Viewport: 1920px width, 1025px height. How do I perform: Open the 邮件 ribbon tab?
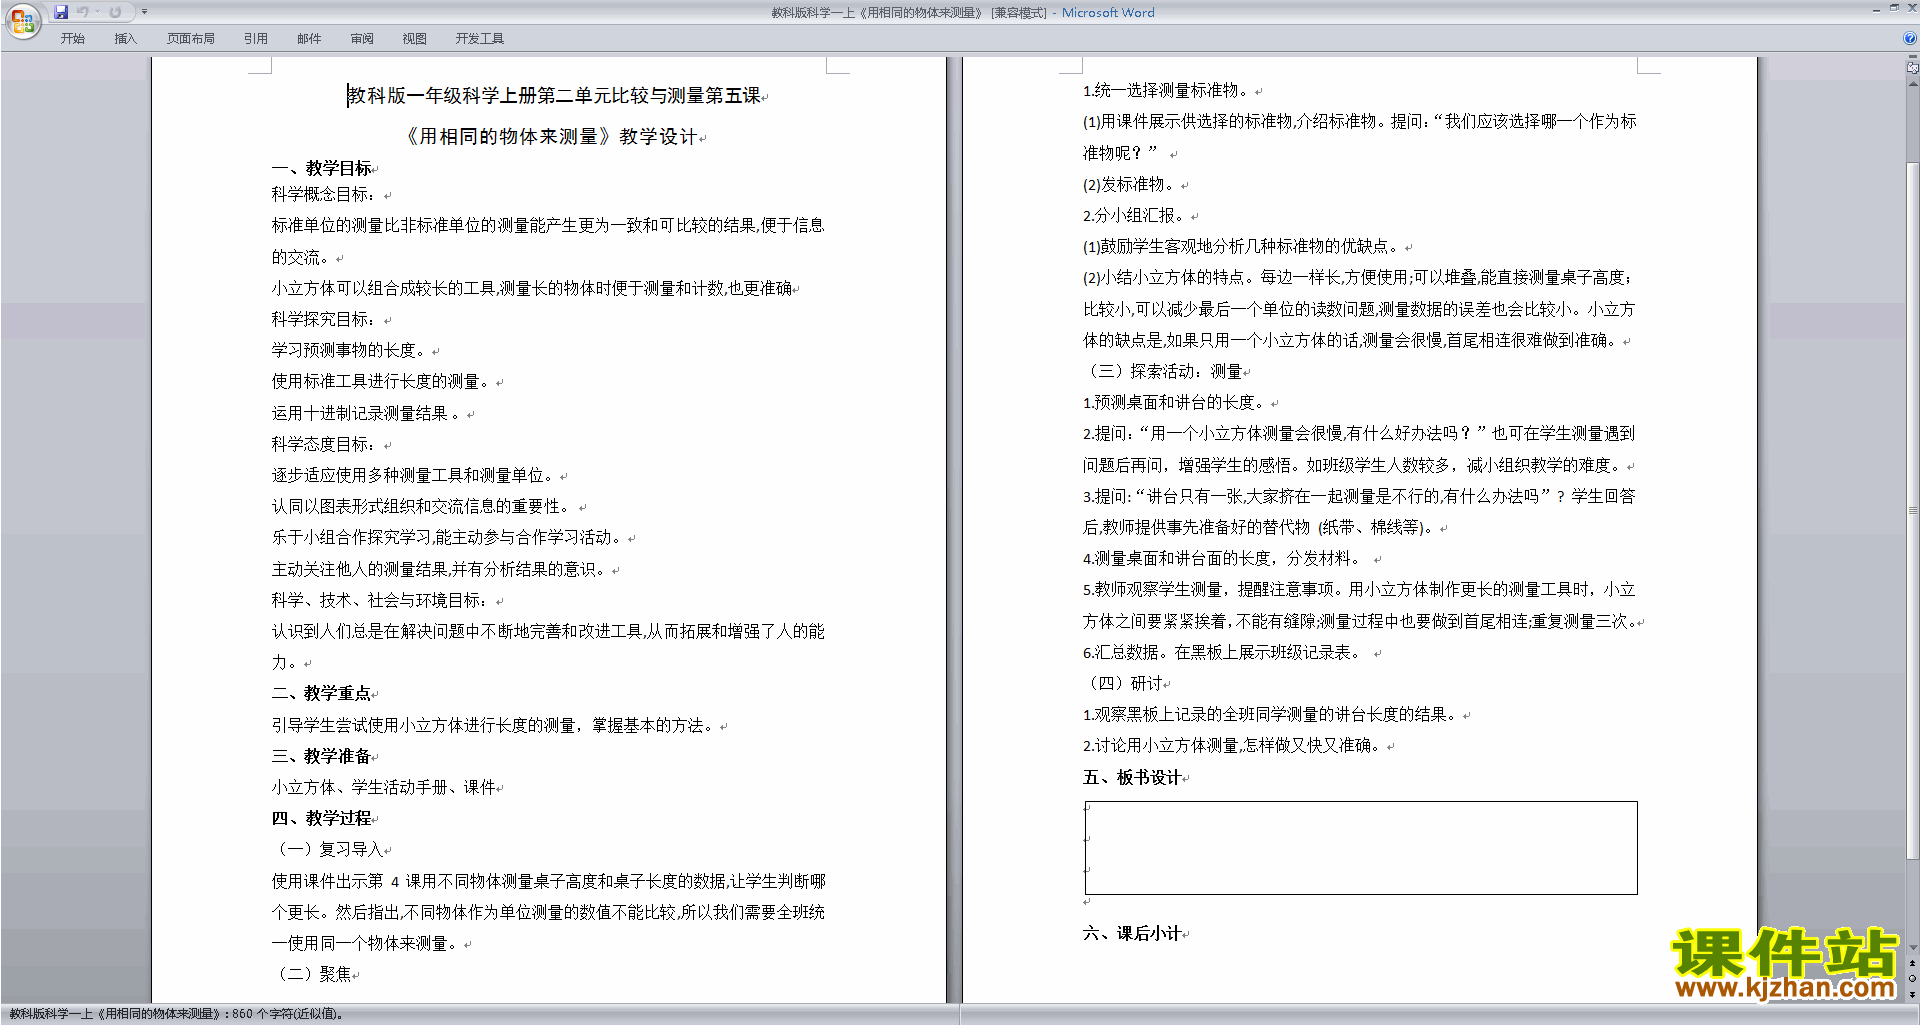(x=309, y=39)
